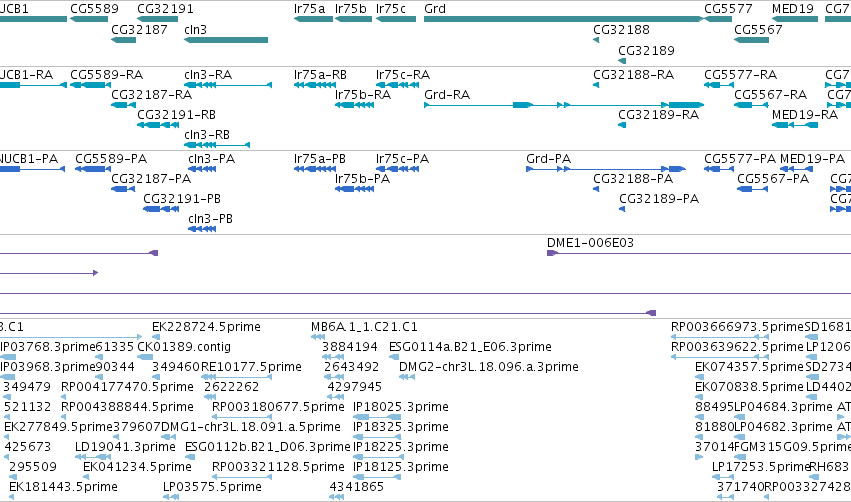Viewport: 851px width, 502px height.
Task: Click the CG5589 gene label
Action: pyautogui.click(x=94, y=9)
